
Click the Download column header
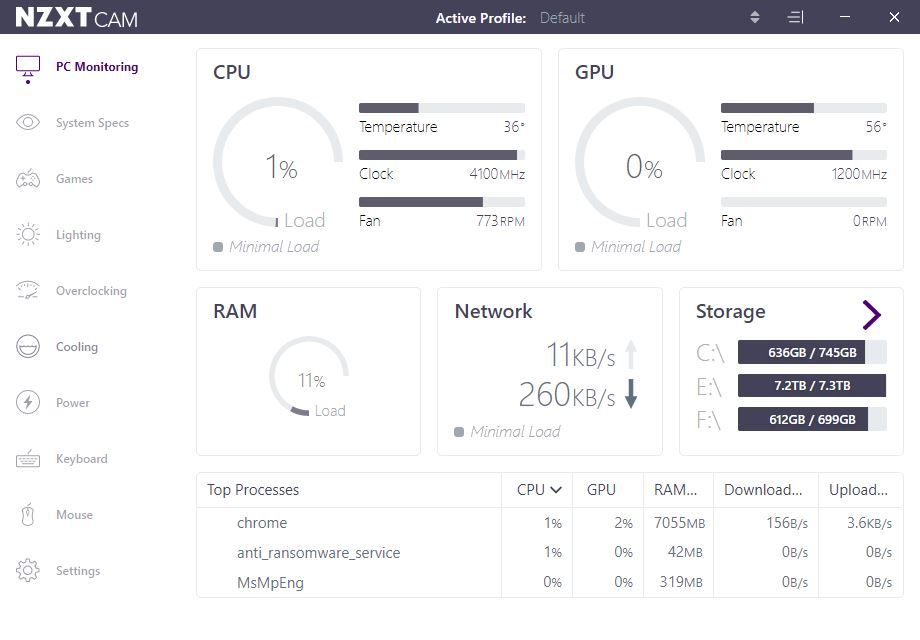[763, 490]
